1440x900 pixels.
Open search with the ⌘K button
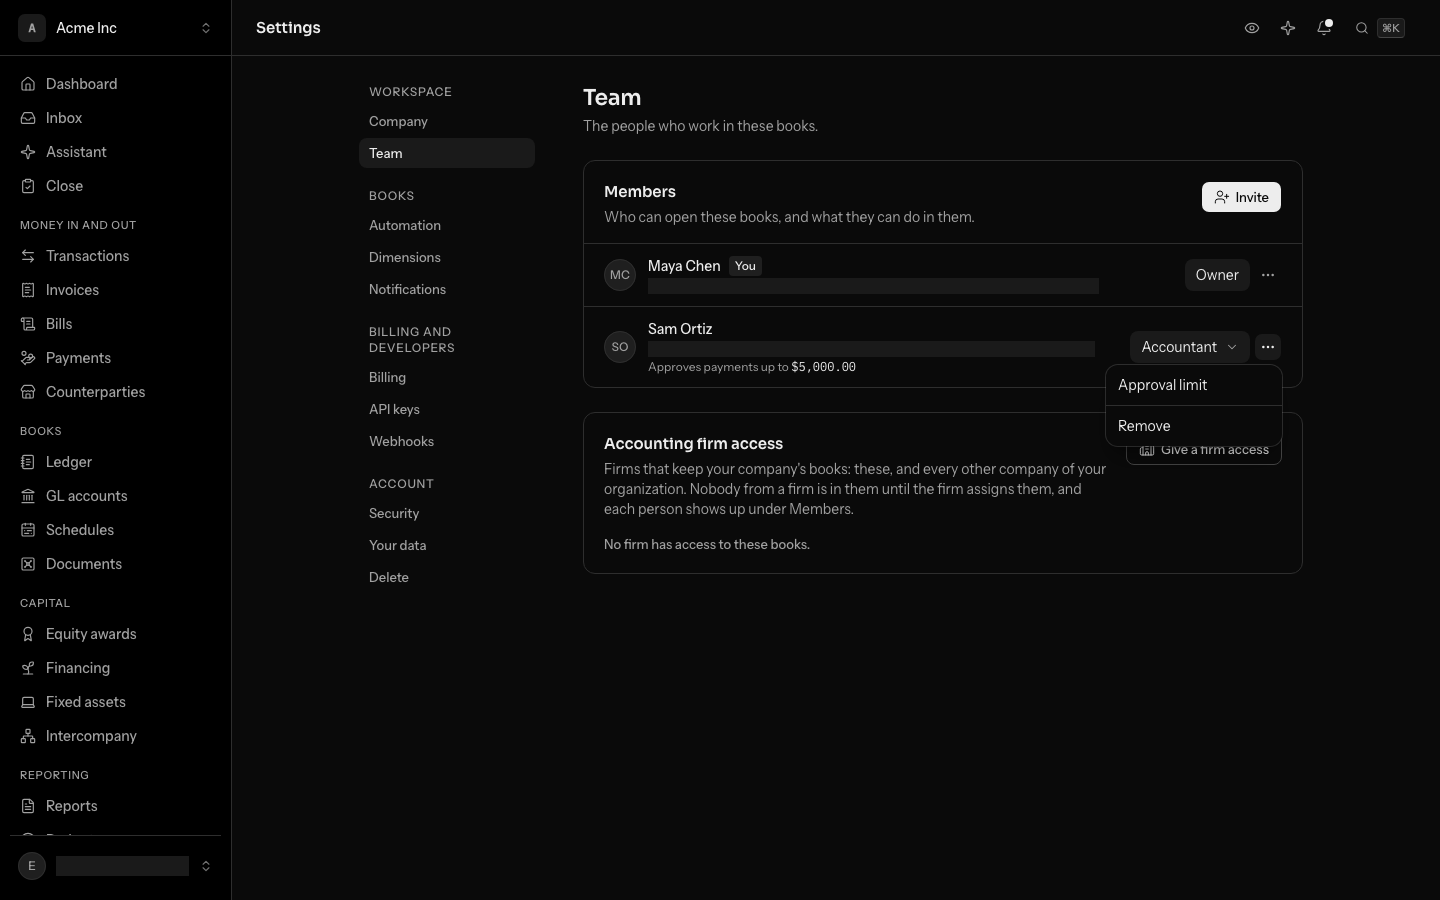pyautogui.click(x=1380, y=28)
